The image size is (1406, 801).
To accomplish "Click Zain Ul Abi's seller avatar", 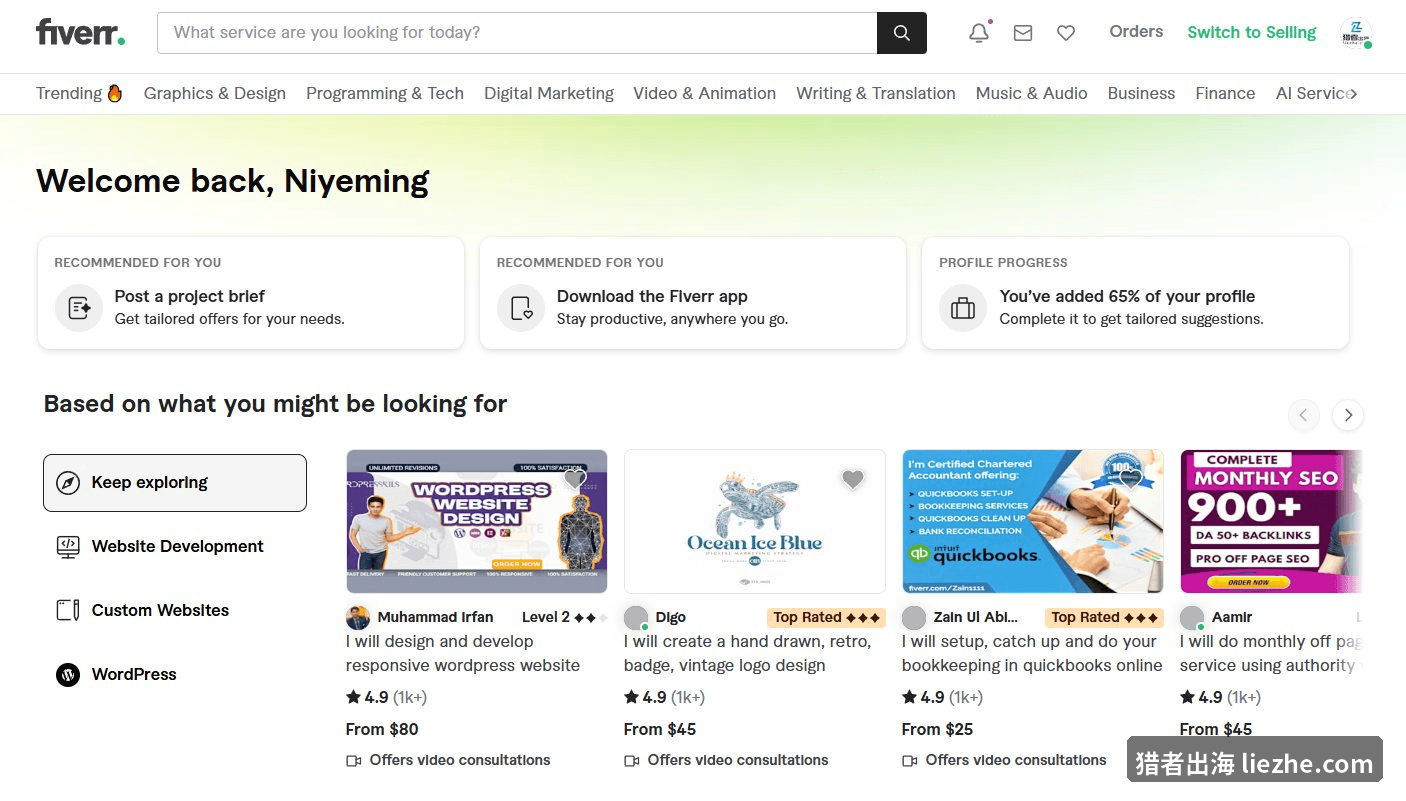I will click(x=914, y=617).
